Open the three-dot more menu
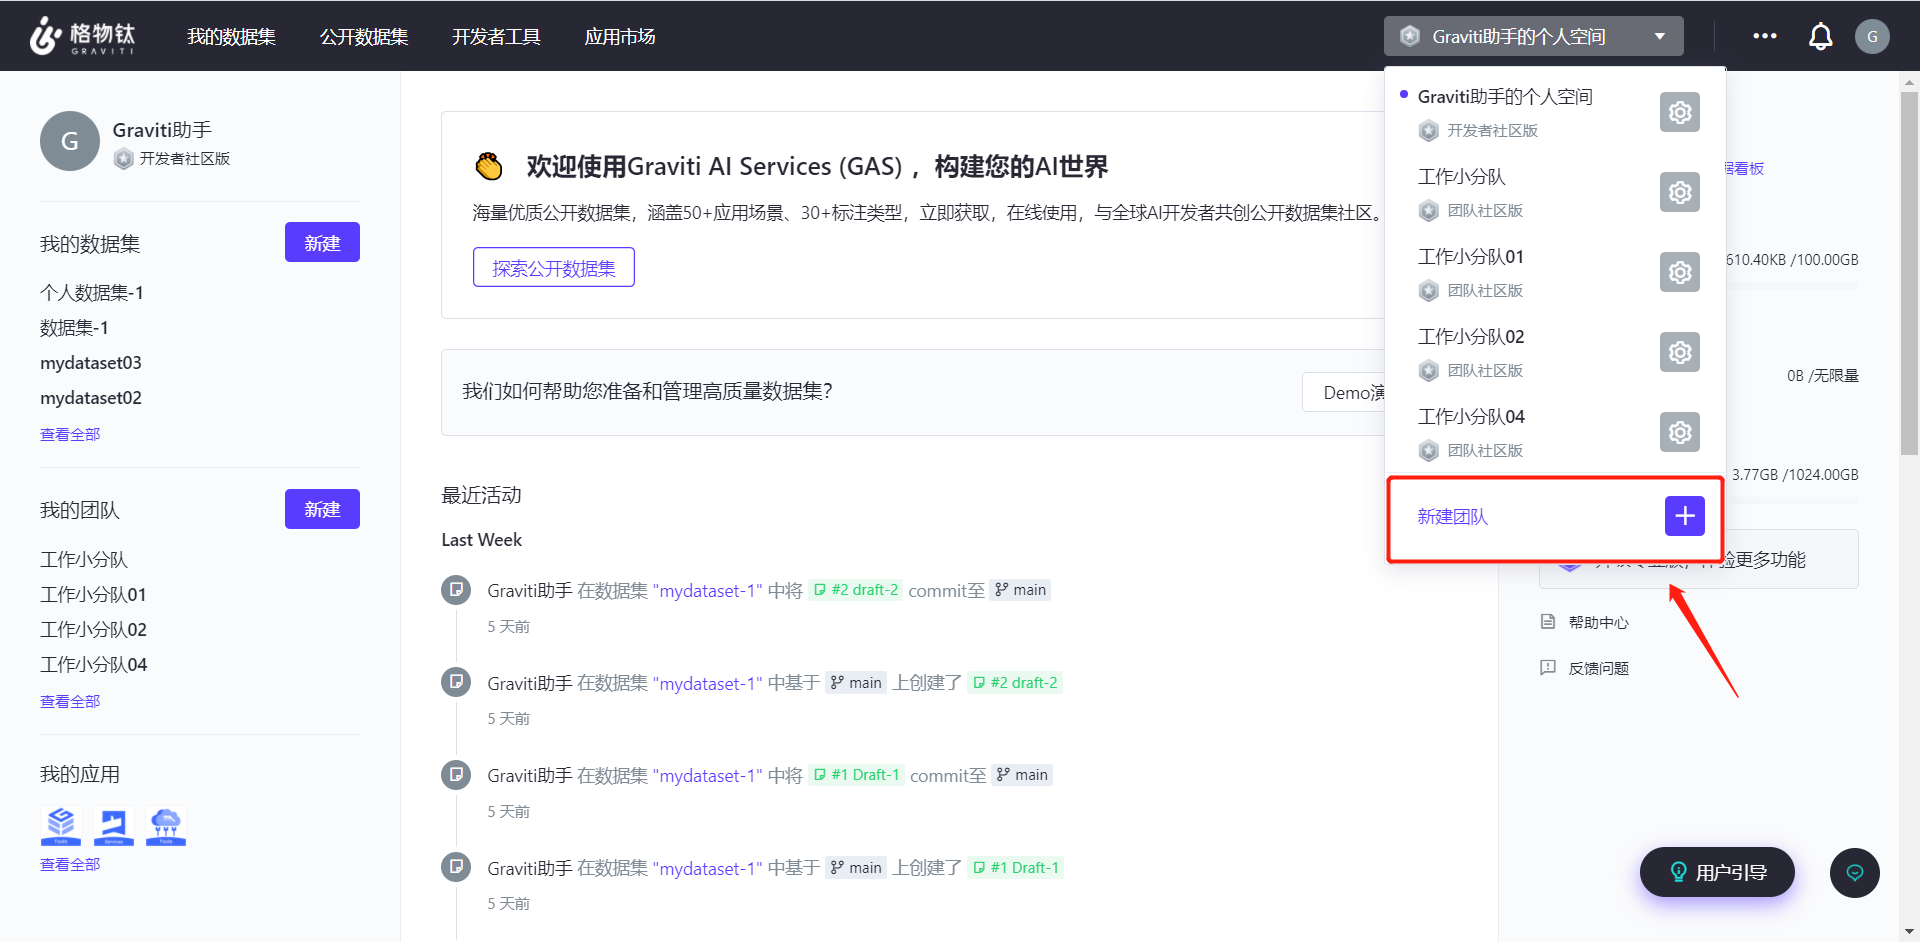The width and height of the screenshot is (1920, 942). tap(1765, 36)
